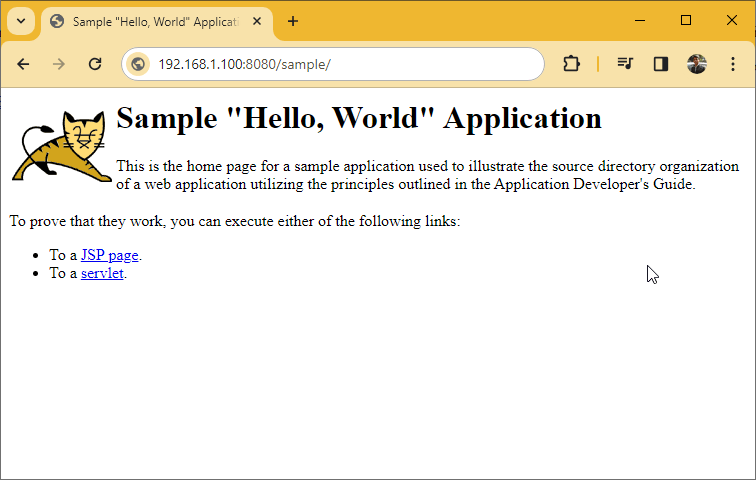This screenshot has width=756, height=480.
Task: View site information globe icon
Action: [x=138, y=64]
